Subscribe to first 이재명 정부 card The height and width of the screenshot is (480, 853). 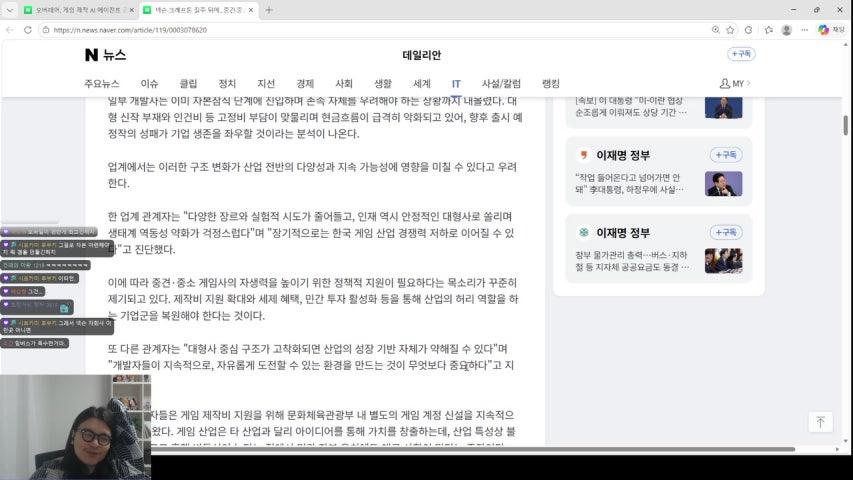pyautogui.click(x=726, y=155)
